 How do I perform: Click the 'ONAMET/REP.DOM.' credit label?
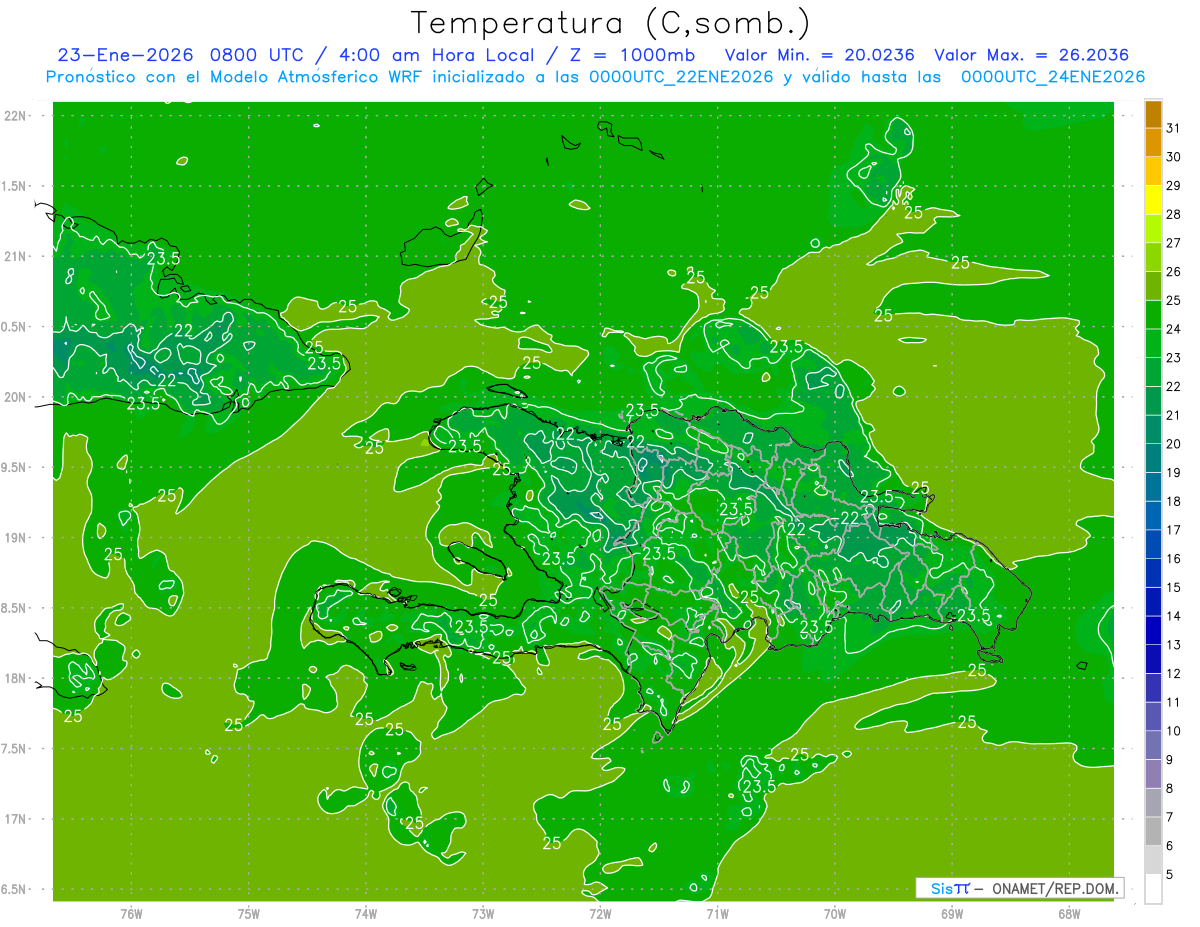click(x=1056, y=888)
